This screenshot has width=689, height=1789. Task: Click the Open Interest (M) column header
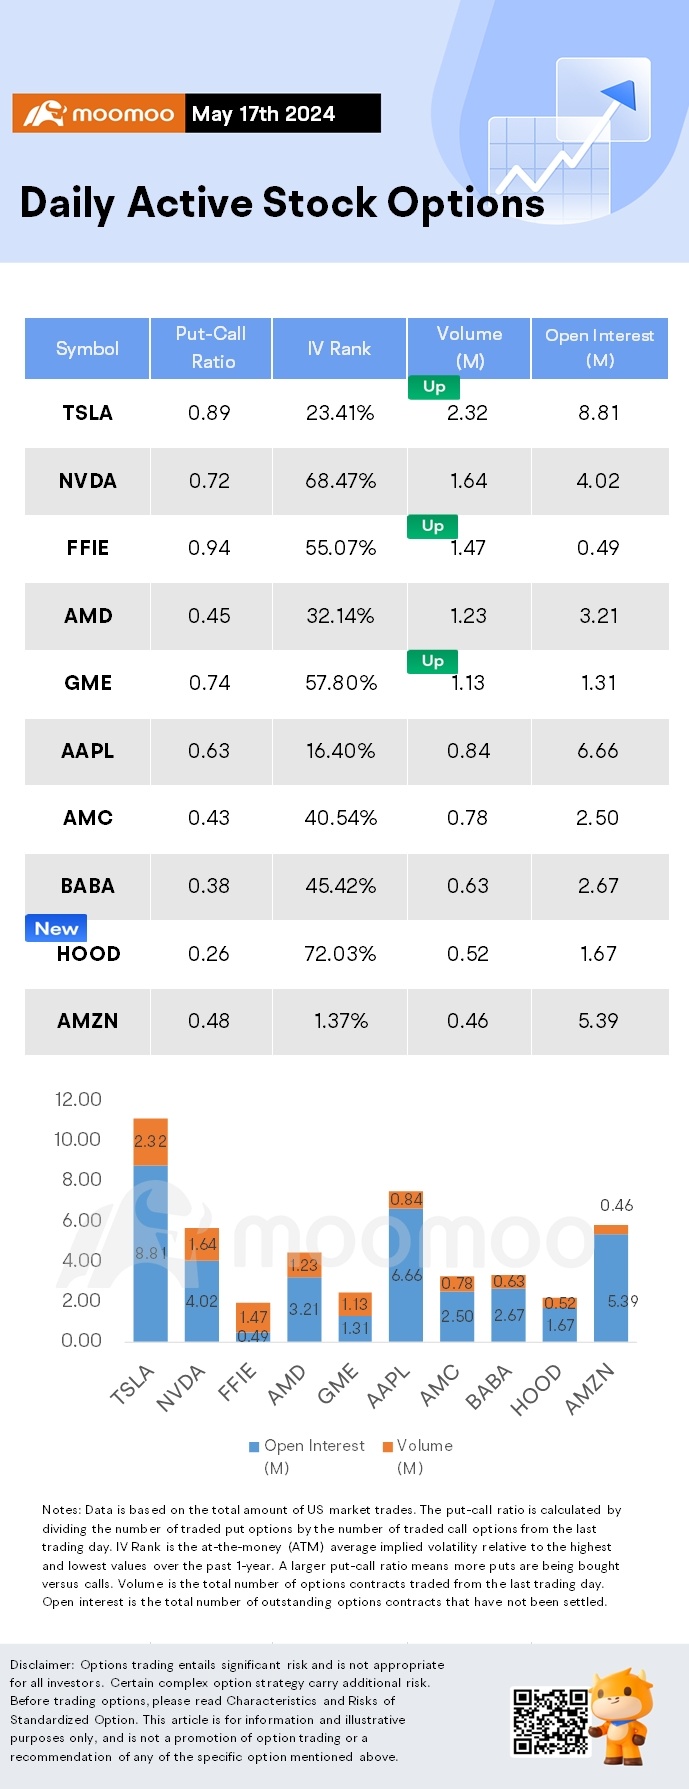pyautogui.click(x=600, y=348)
